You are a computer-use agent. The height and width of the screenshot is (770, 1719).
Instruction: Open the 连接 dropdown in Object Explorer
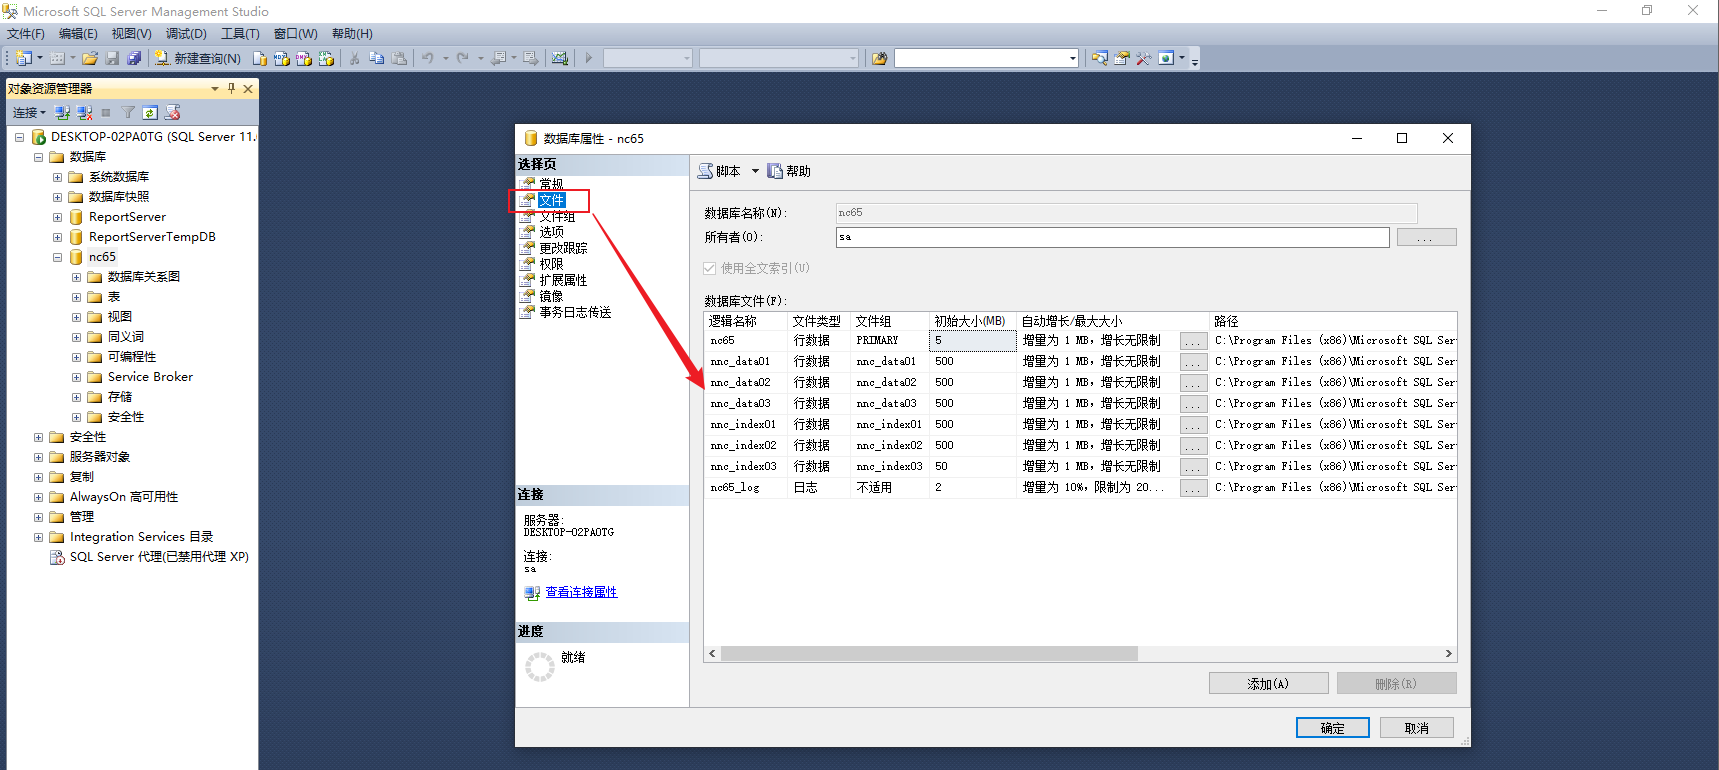(x=29, y=112)
